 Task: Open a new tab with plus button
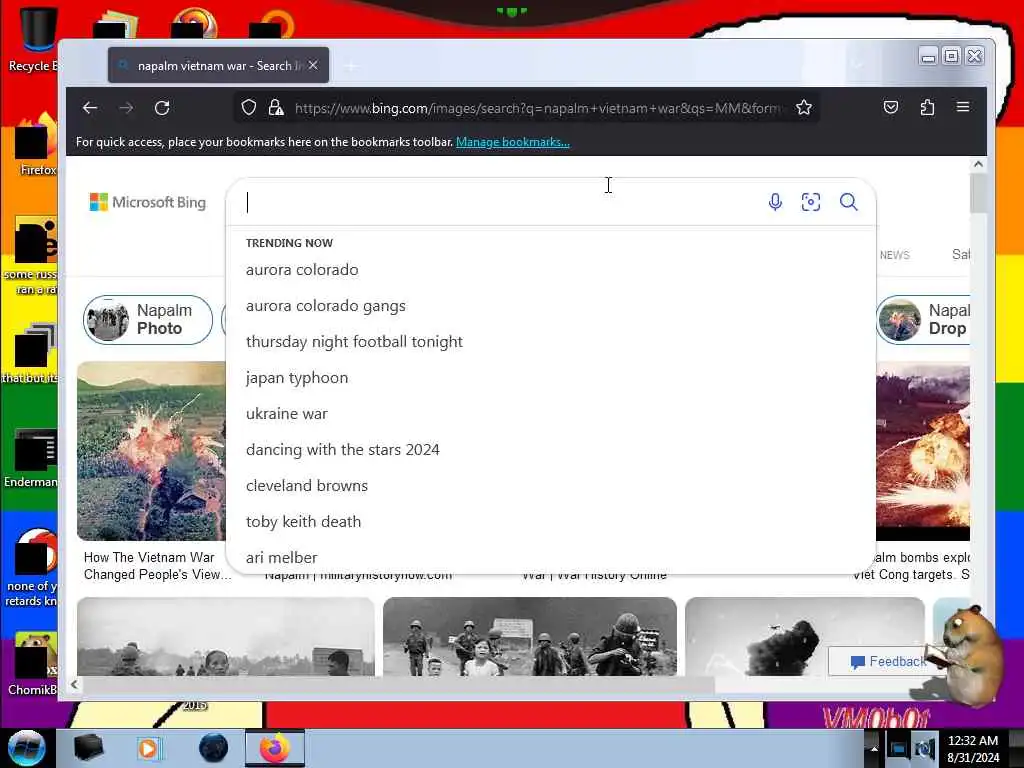pyautogui.click(x=351, y=66)
